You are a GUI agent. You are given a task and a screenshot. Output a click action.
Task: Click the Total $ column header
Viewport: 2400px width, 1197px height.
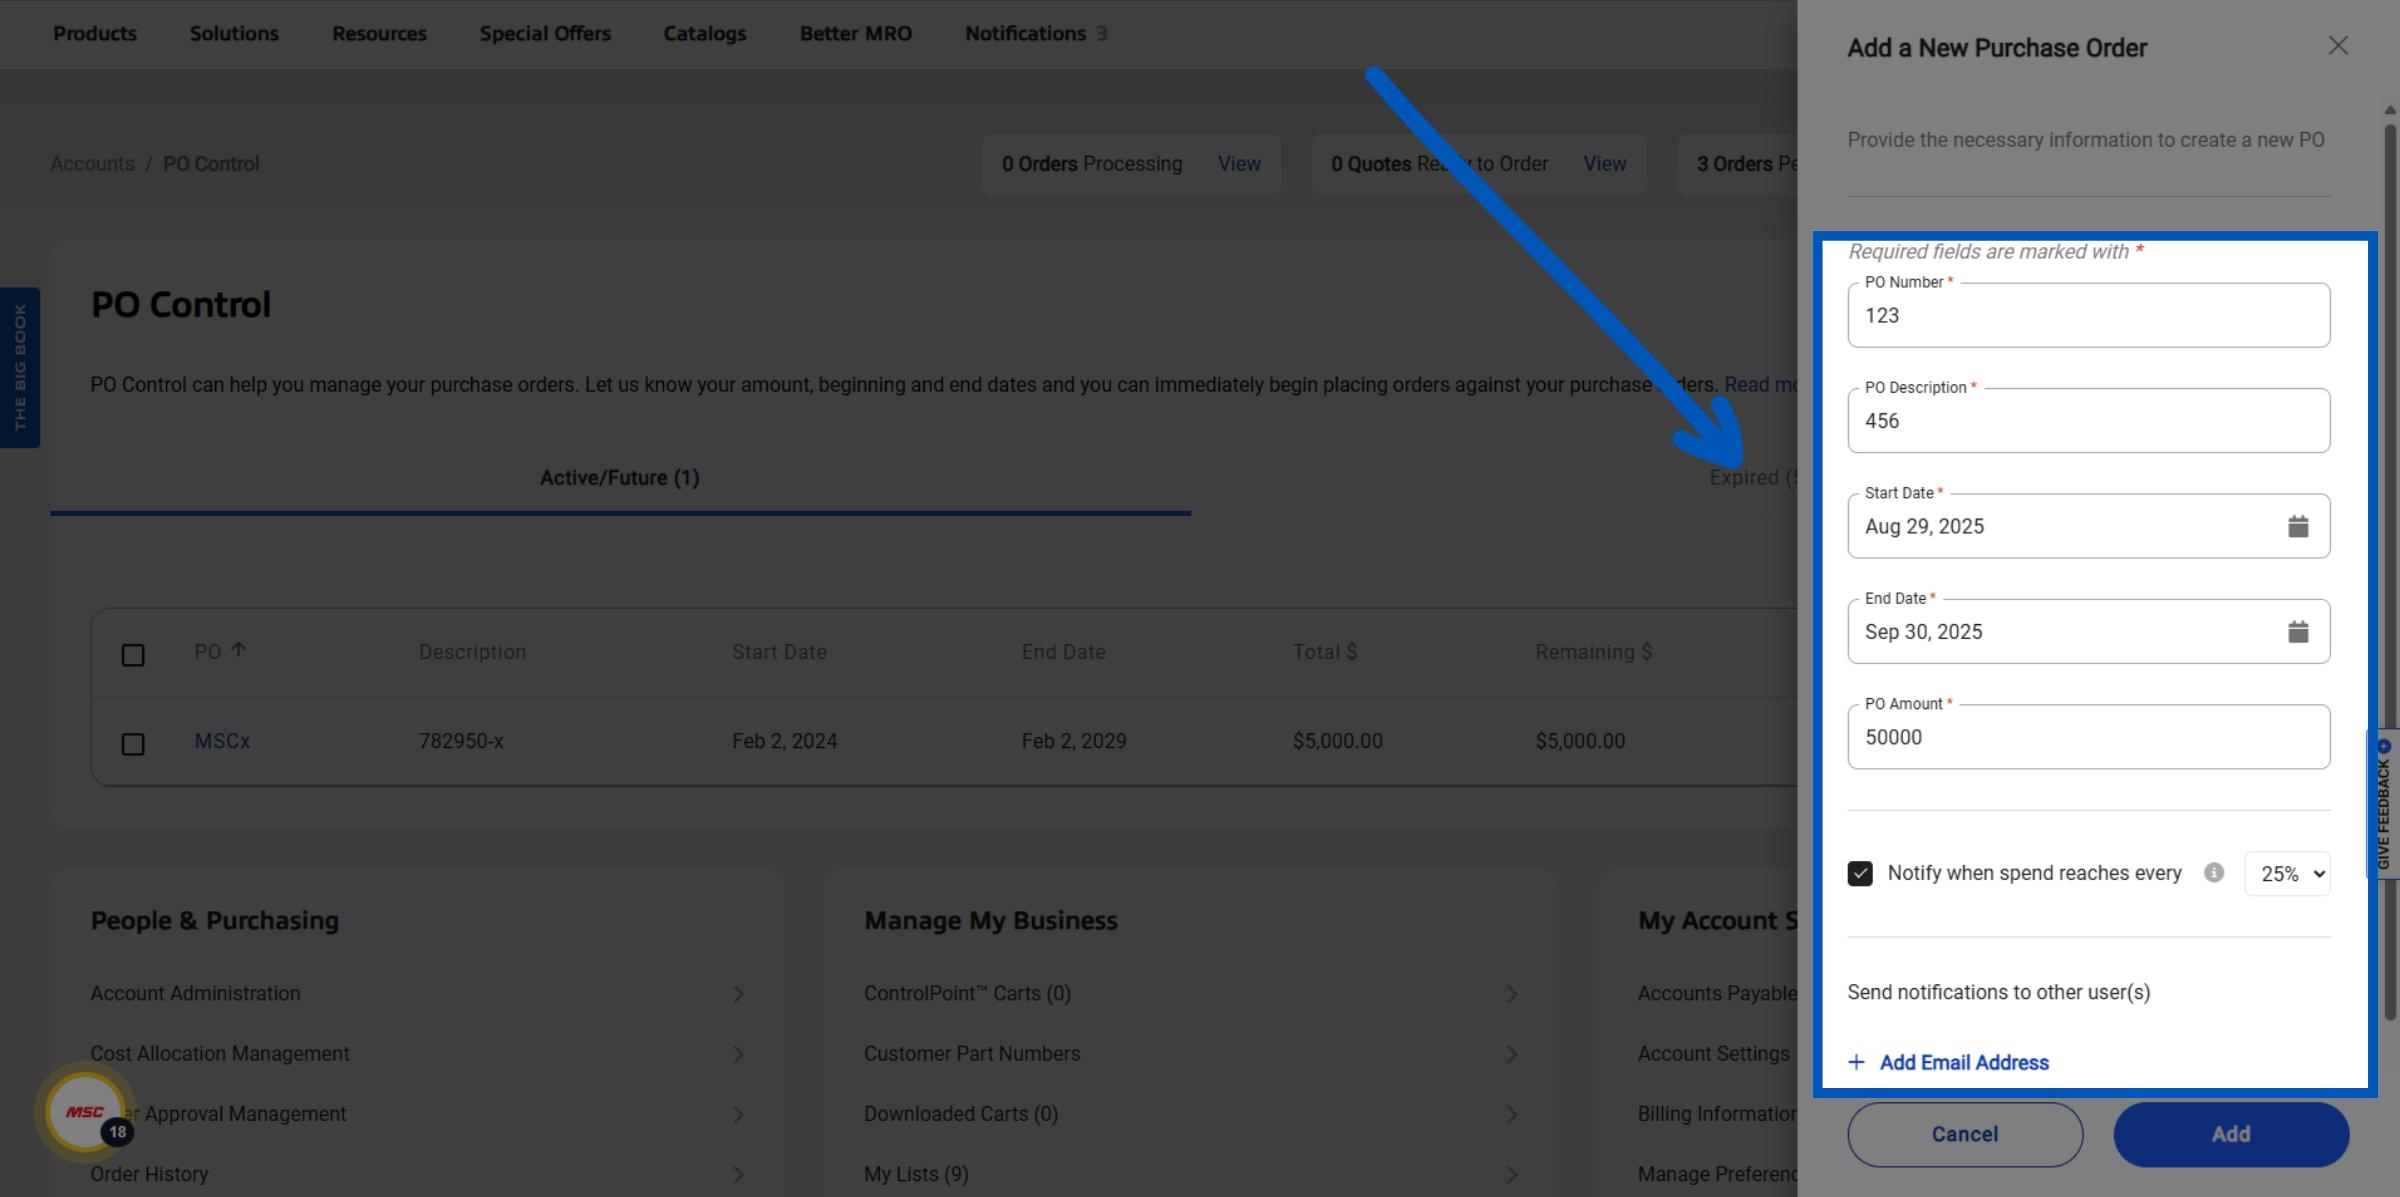click(1325, 652)
